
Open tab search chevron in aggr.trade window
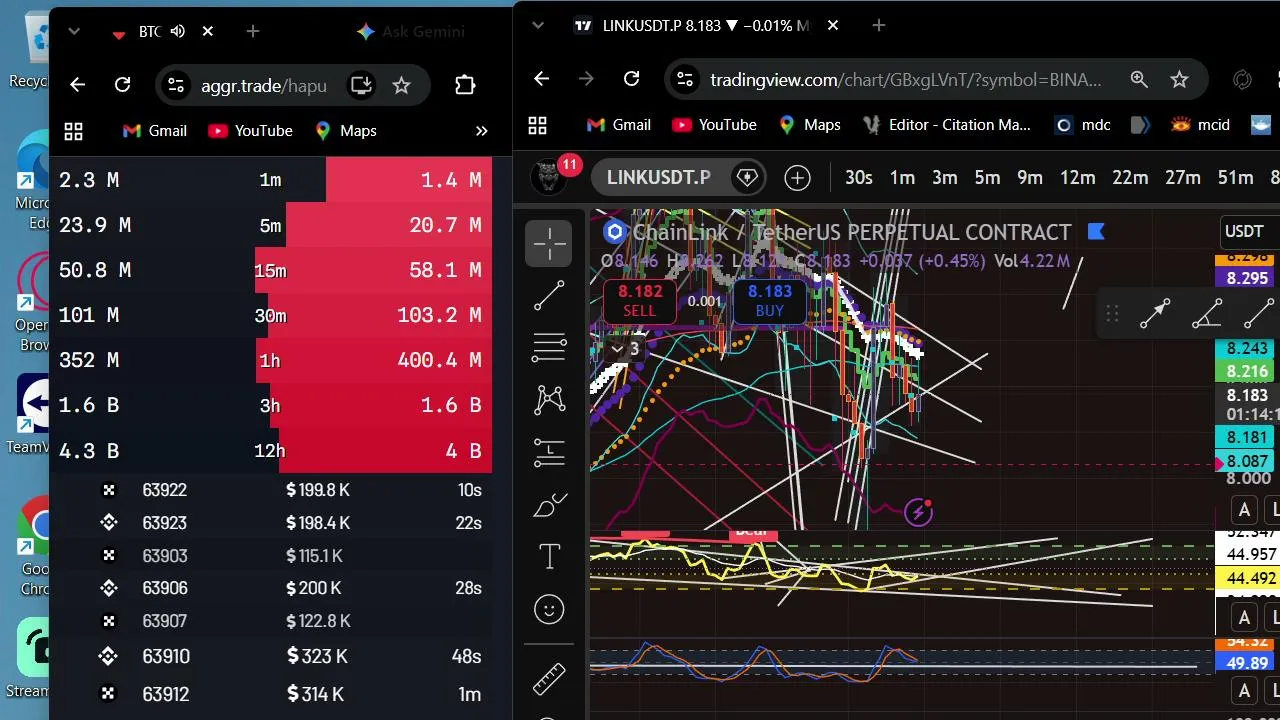[x=73, y=32]
